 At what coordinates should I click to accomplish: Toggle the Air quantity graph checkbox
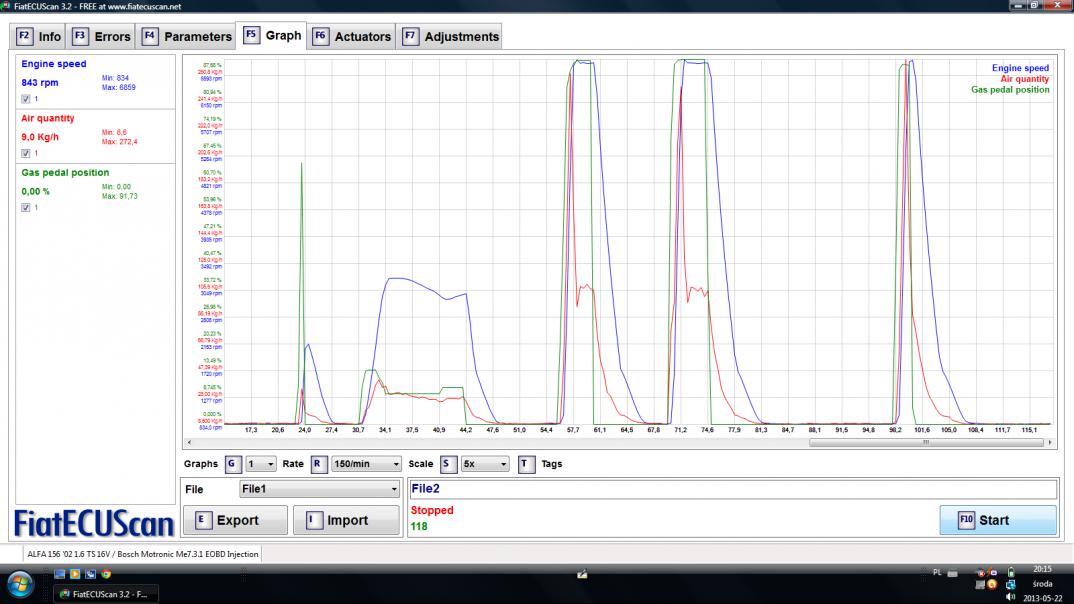[x=26, y=153]
